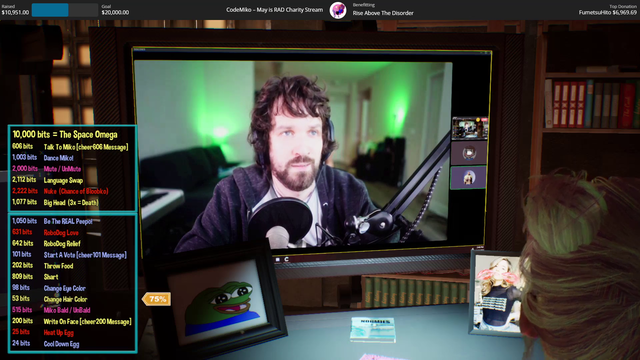Screen dimensions: 640x360
Task: Open the Rise Above The Disorder link
Action: pos(383,13)
